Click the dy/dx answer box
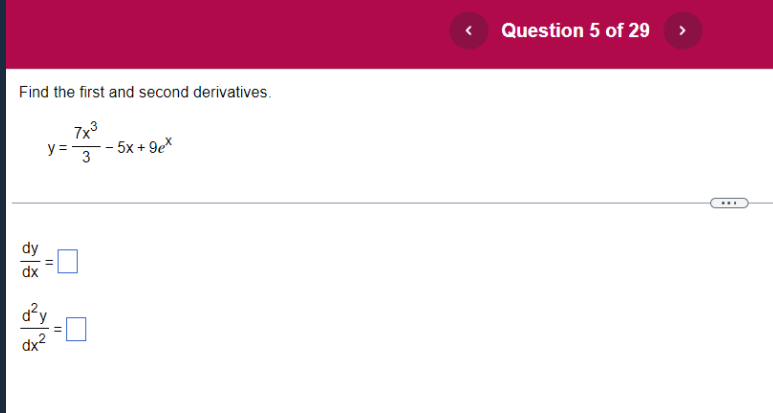Viewport: 773px width, 413px height. pyautogui.click(x=68, y=261)
